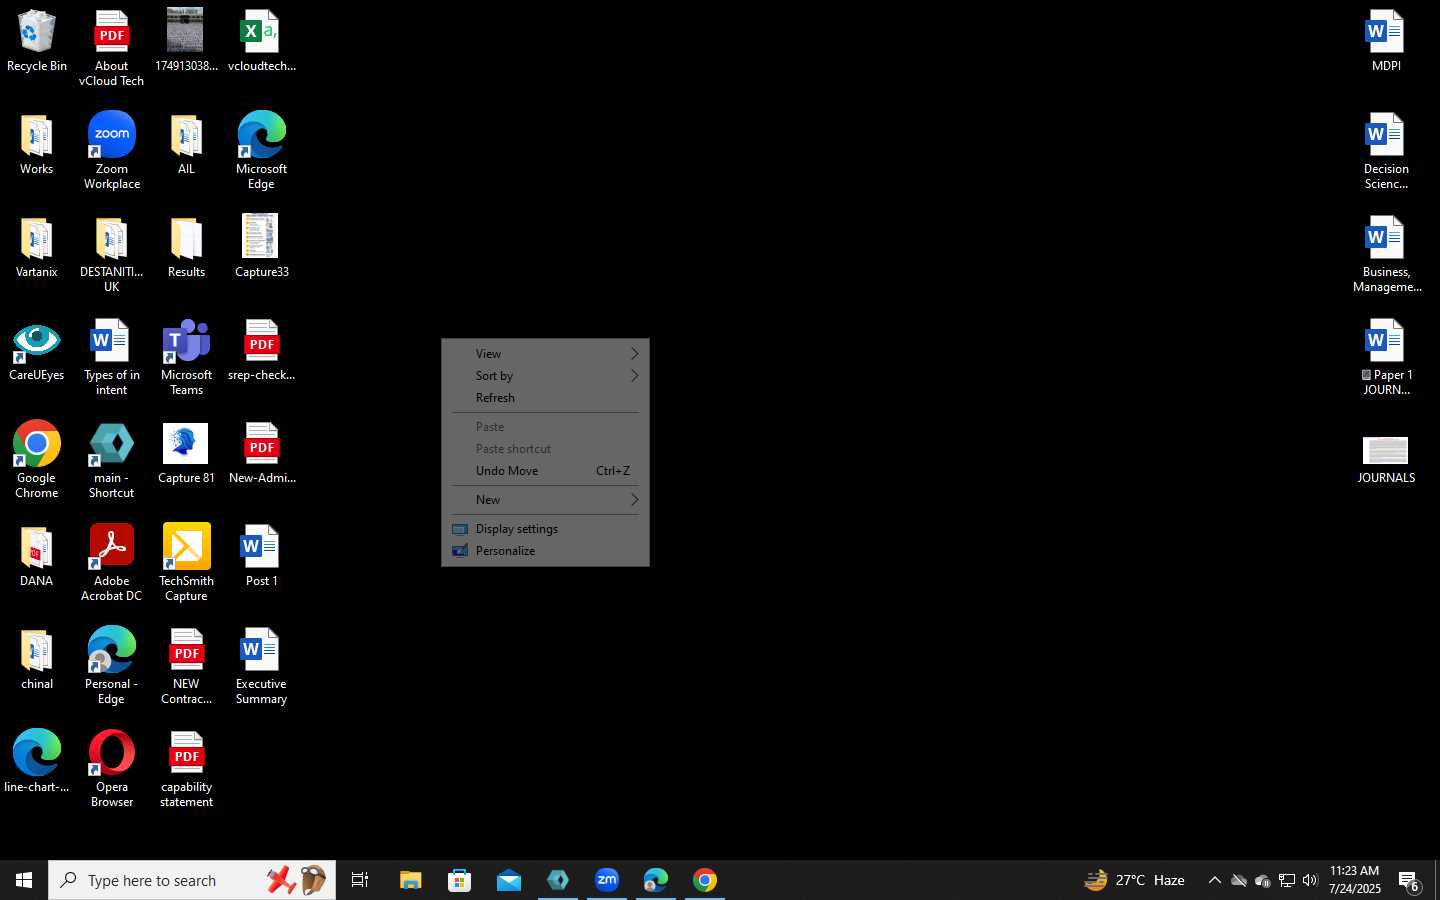
Task: Select the JOURNALS image file icon
Action: (1387, 461)
